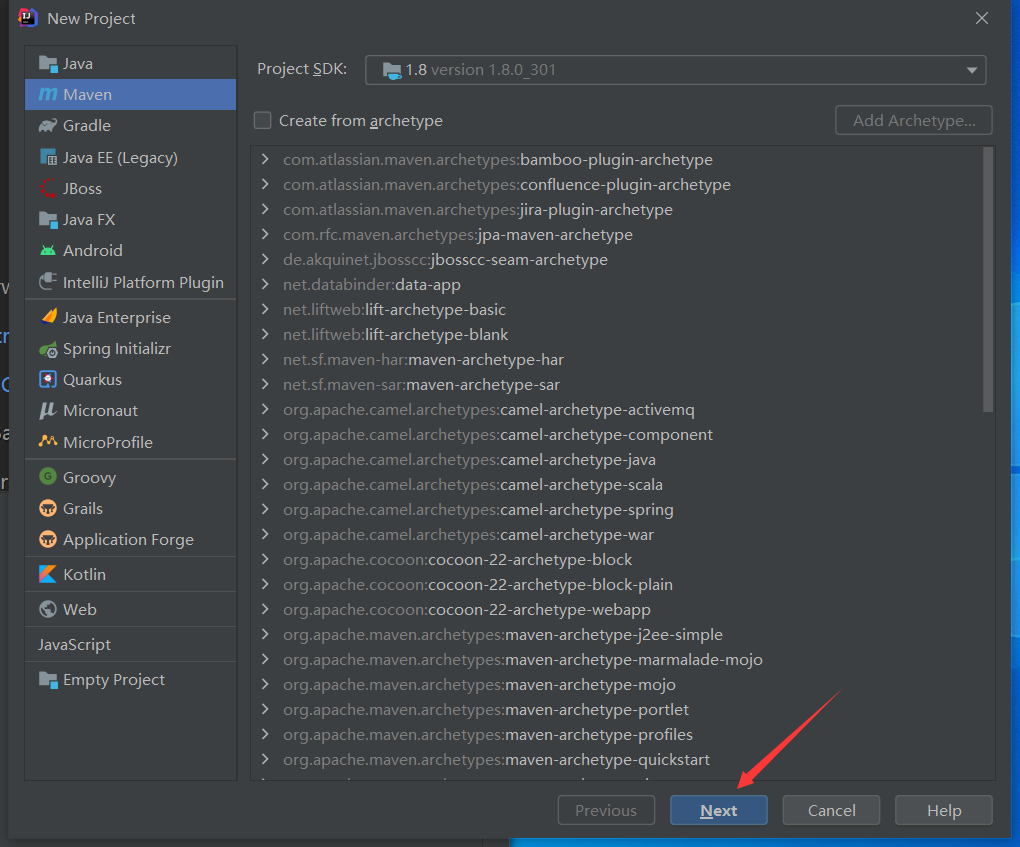
Task: Expand the net.databinder:data-app row
Action: tap(265, 284)
